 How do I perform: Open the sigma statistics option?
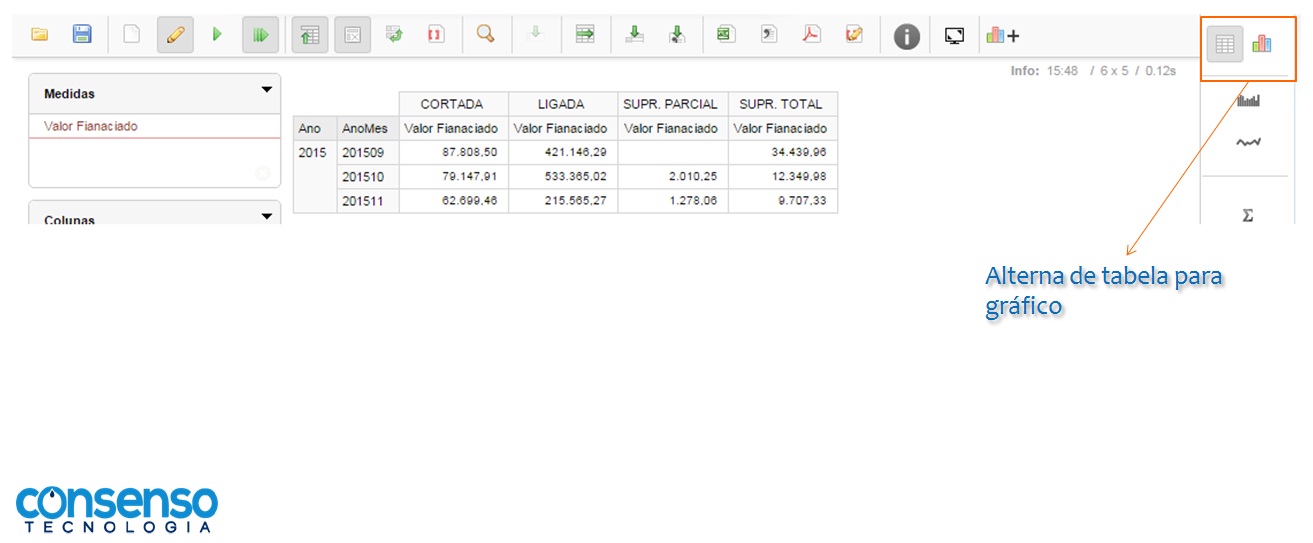tap(1247, 215)
